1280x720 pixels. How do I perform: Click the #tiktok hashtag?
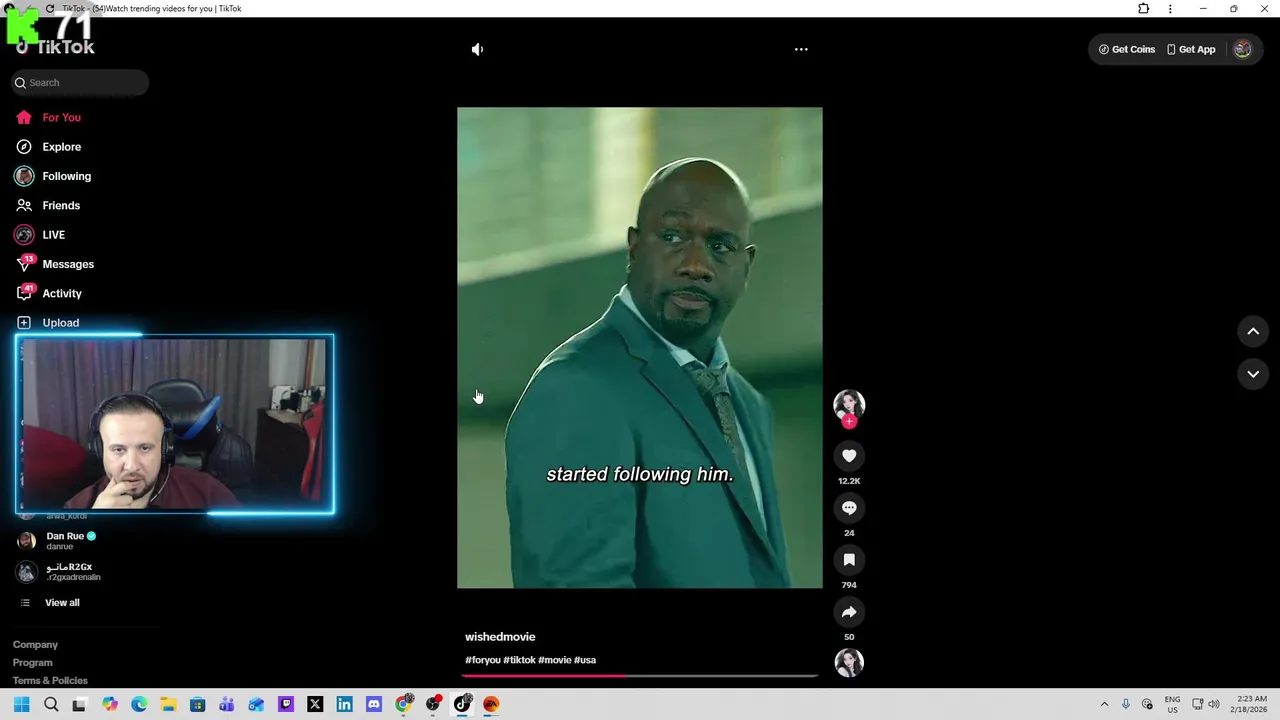click(x=520, y=660)
